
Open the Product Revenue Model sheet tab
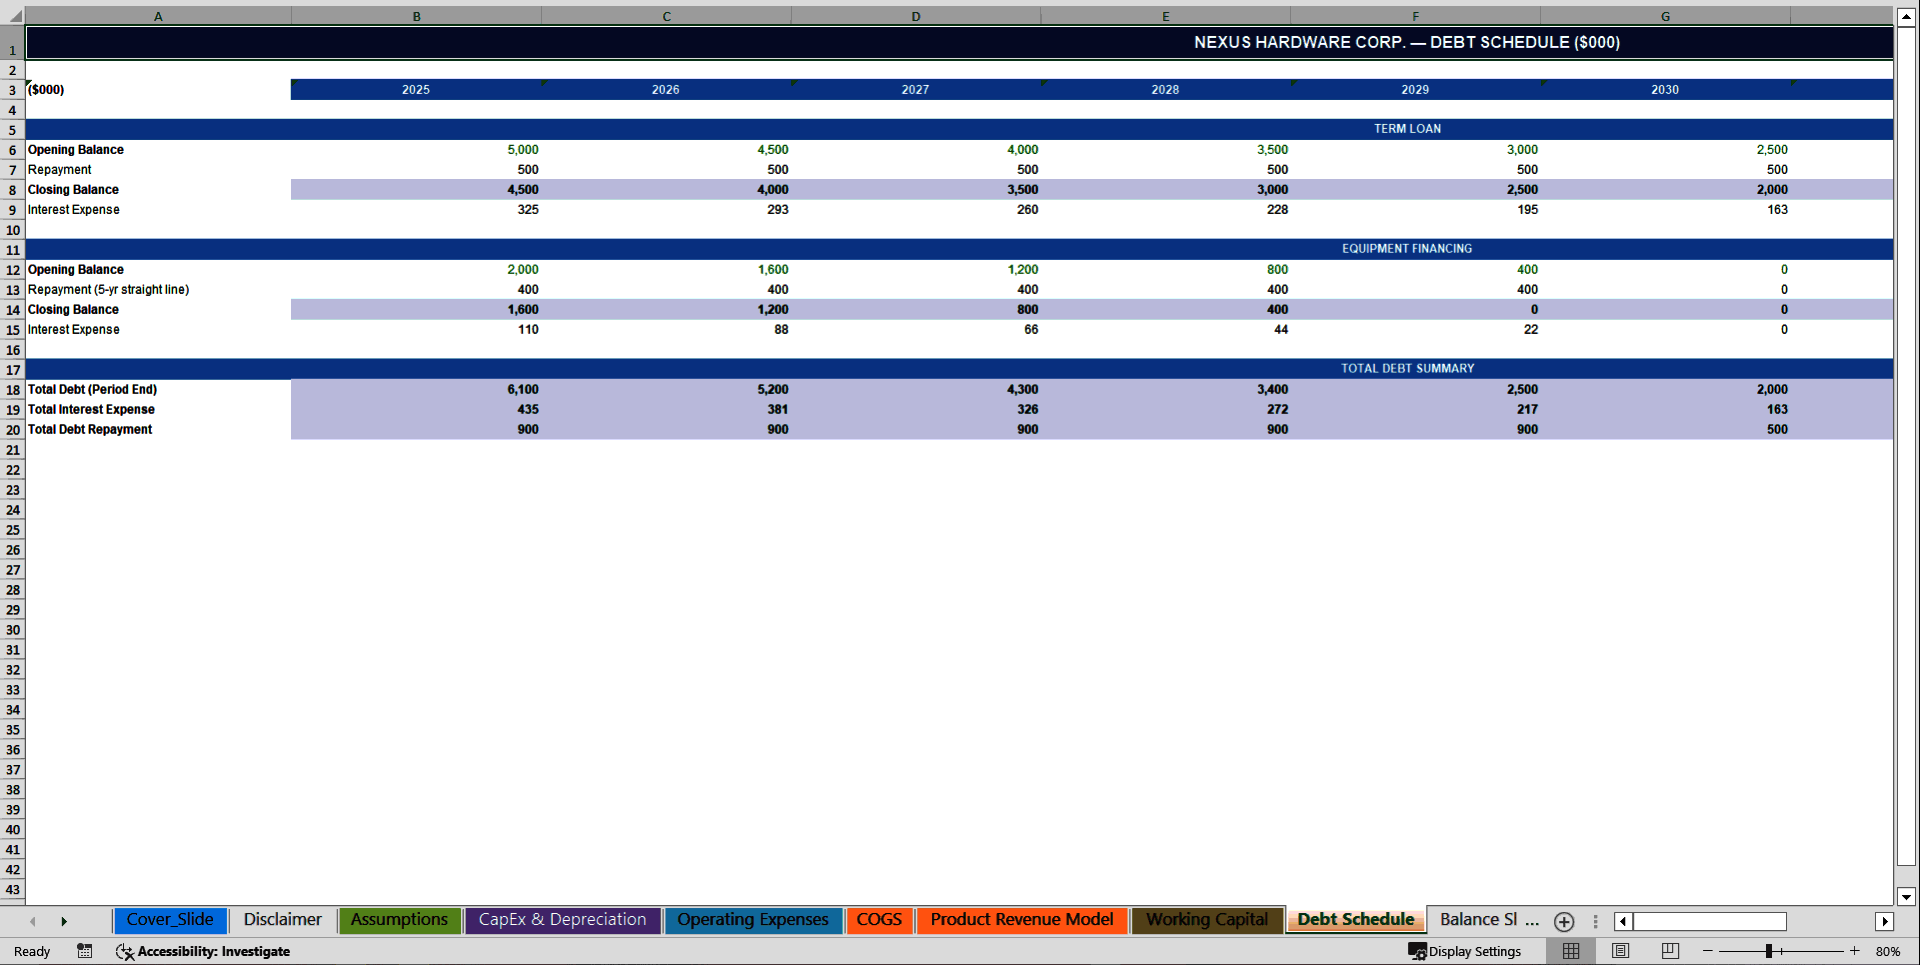pyautogui.click(x=1022, y=919)
